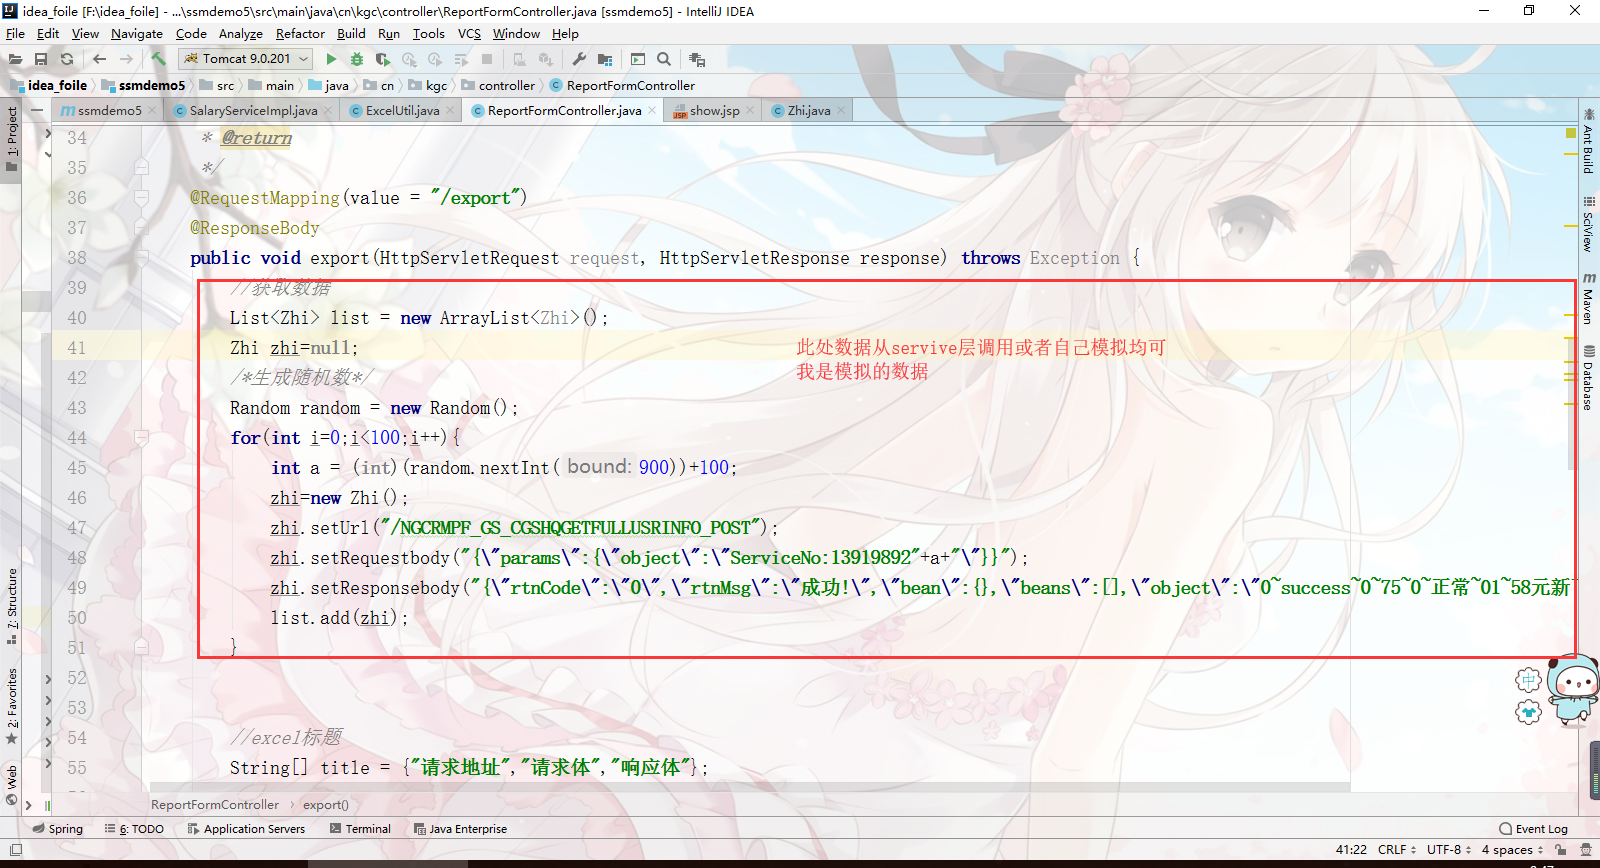This screenshot has width=1600, height=868.
Task: Toggle the 2: Favorites tool window
Action: (x=12, y=706)
